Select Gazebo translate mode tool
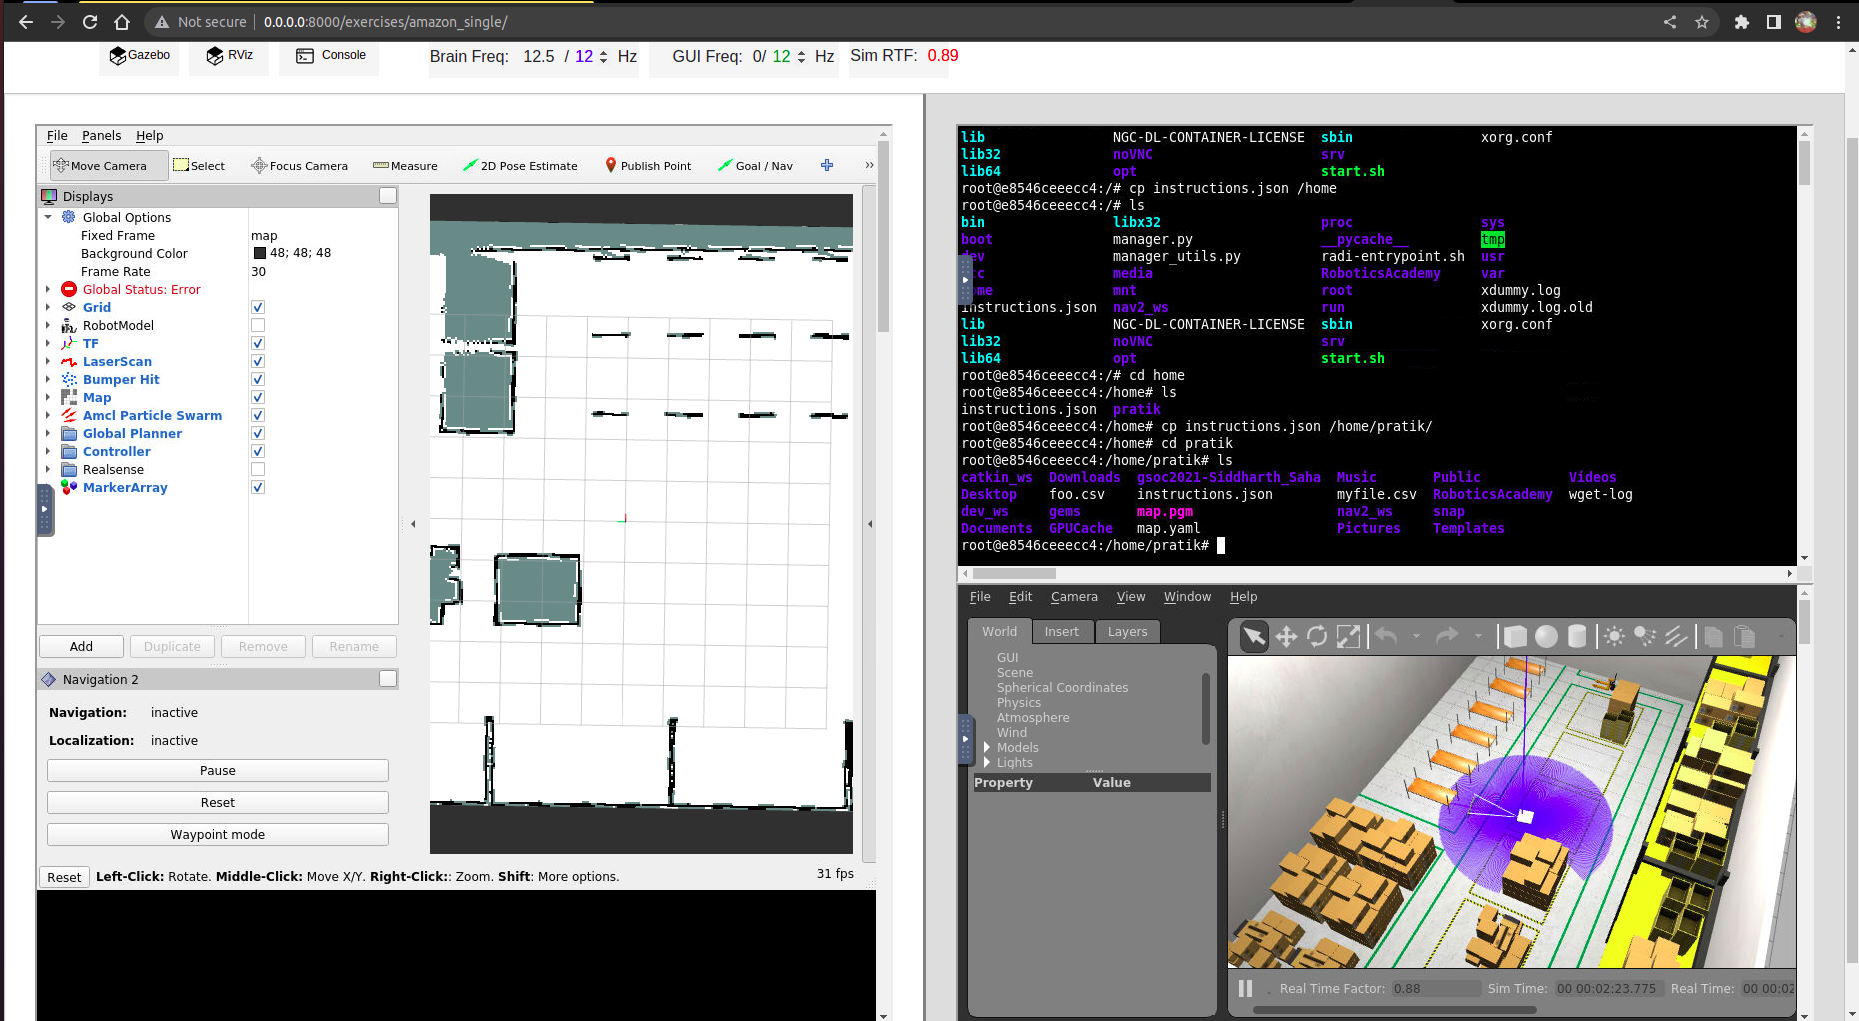This screenshot has width=1859, height=1021. pyautogui.click(x=1286, y=636)
